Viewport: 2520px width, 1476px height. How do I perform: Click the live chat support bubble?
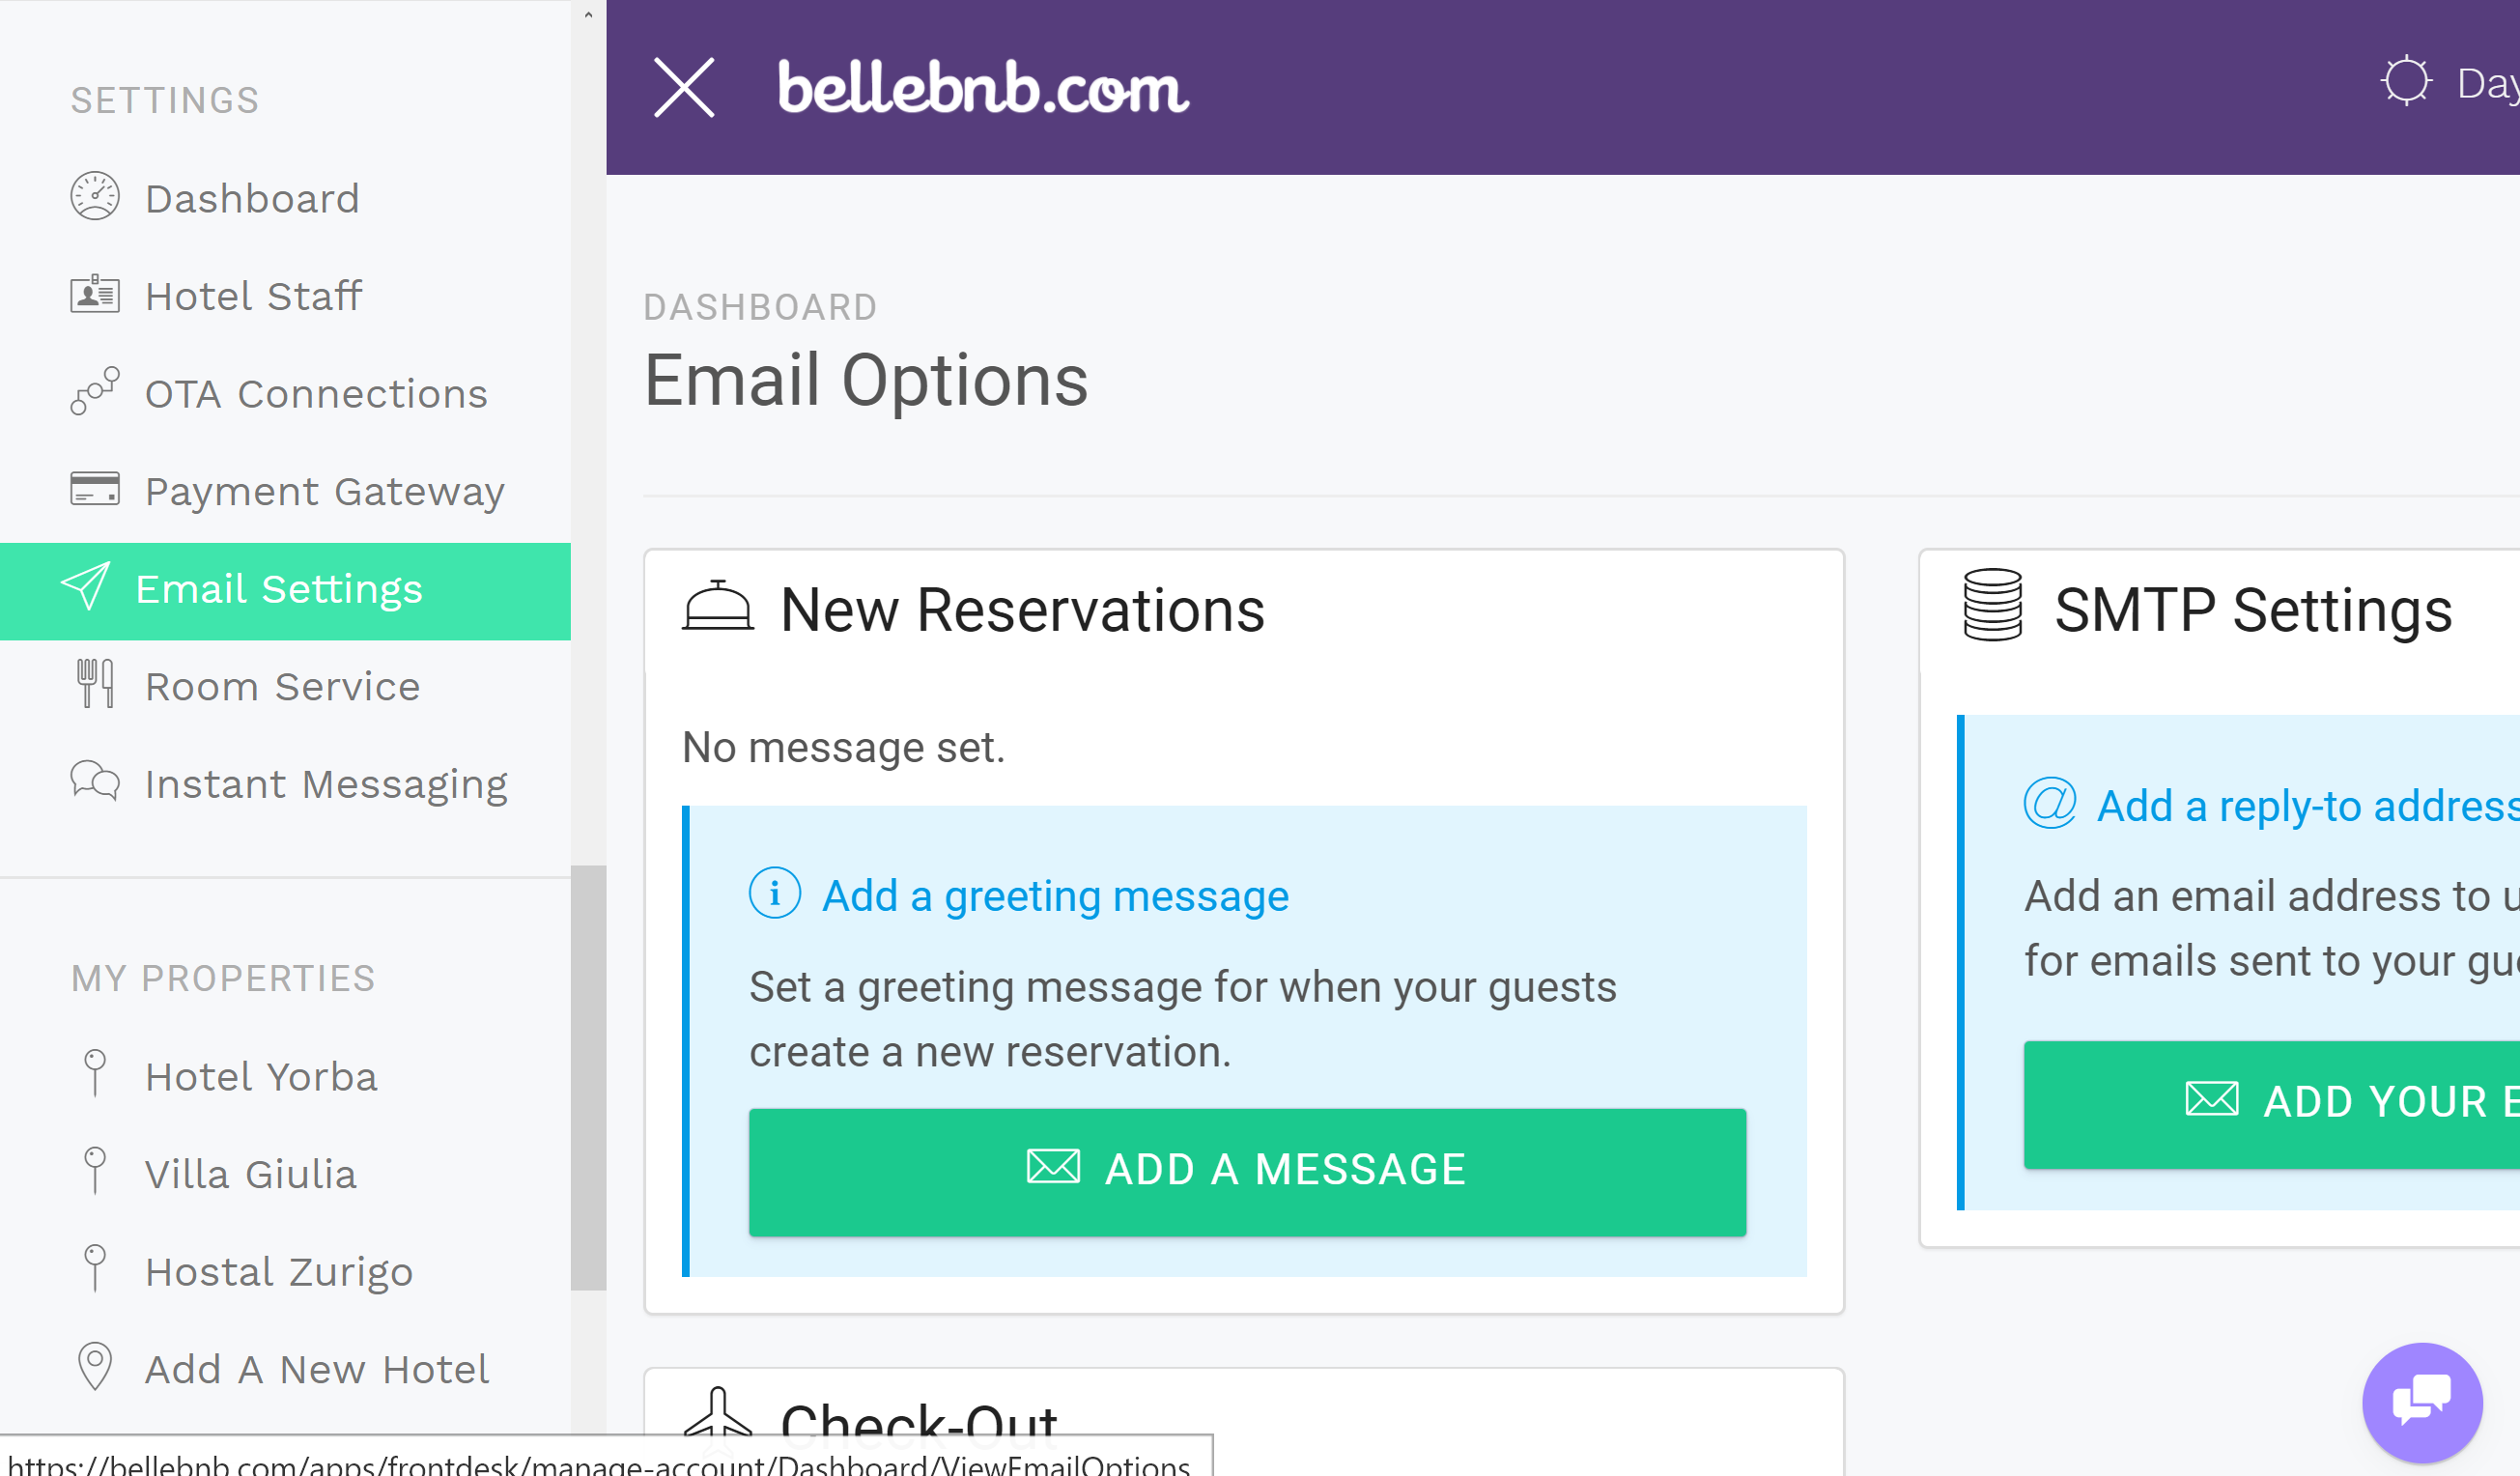coord(2425,1399)
